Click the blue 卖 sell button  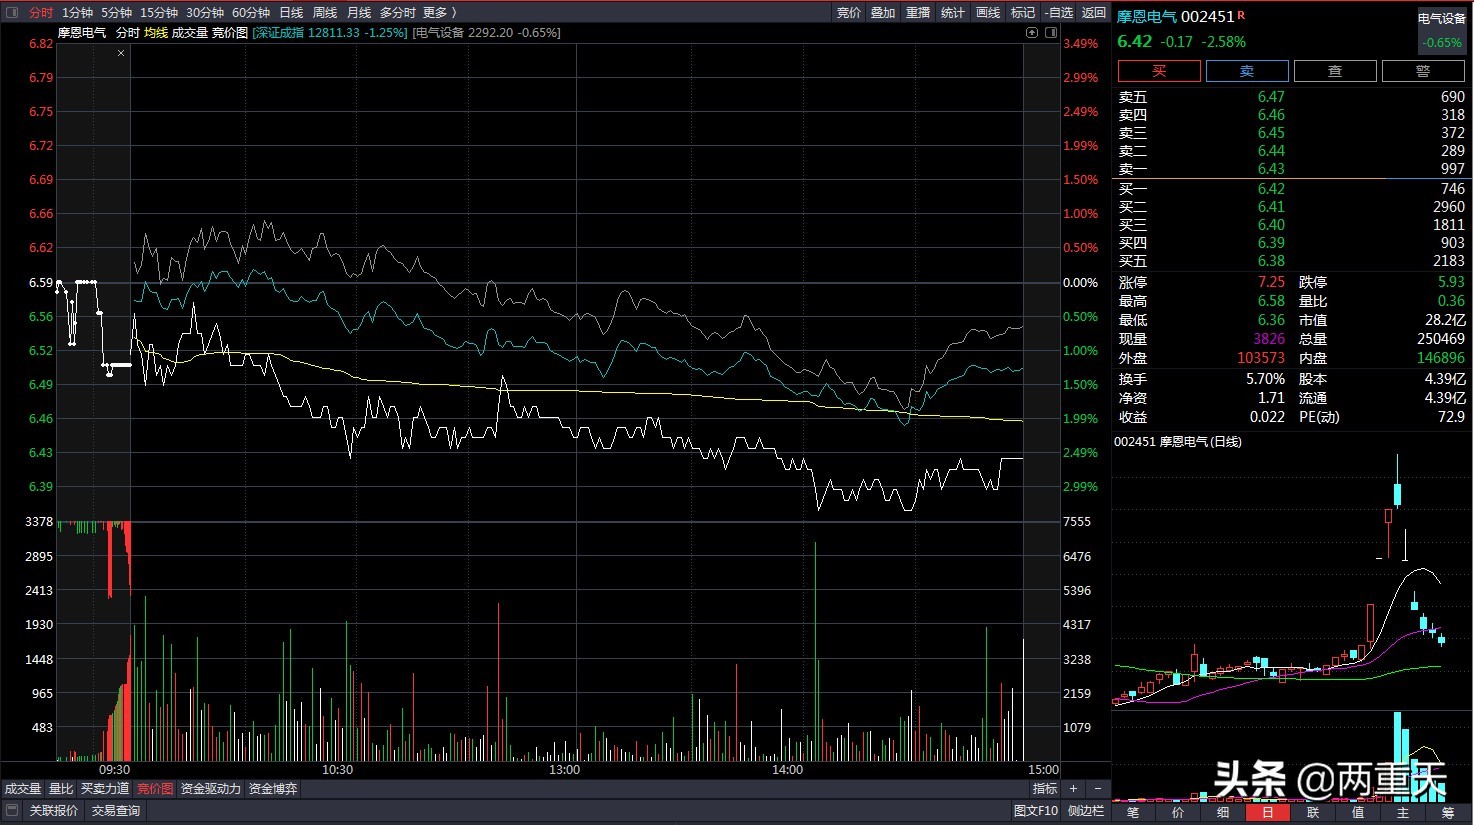pos(1247,71)
